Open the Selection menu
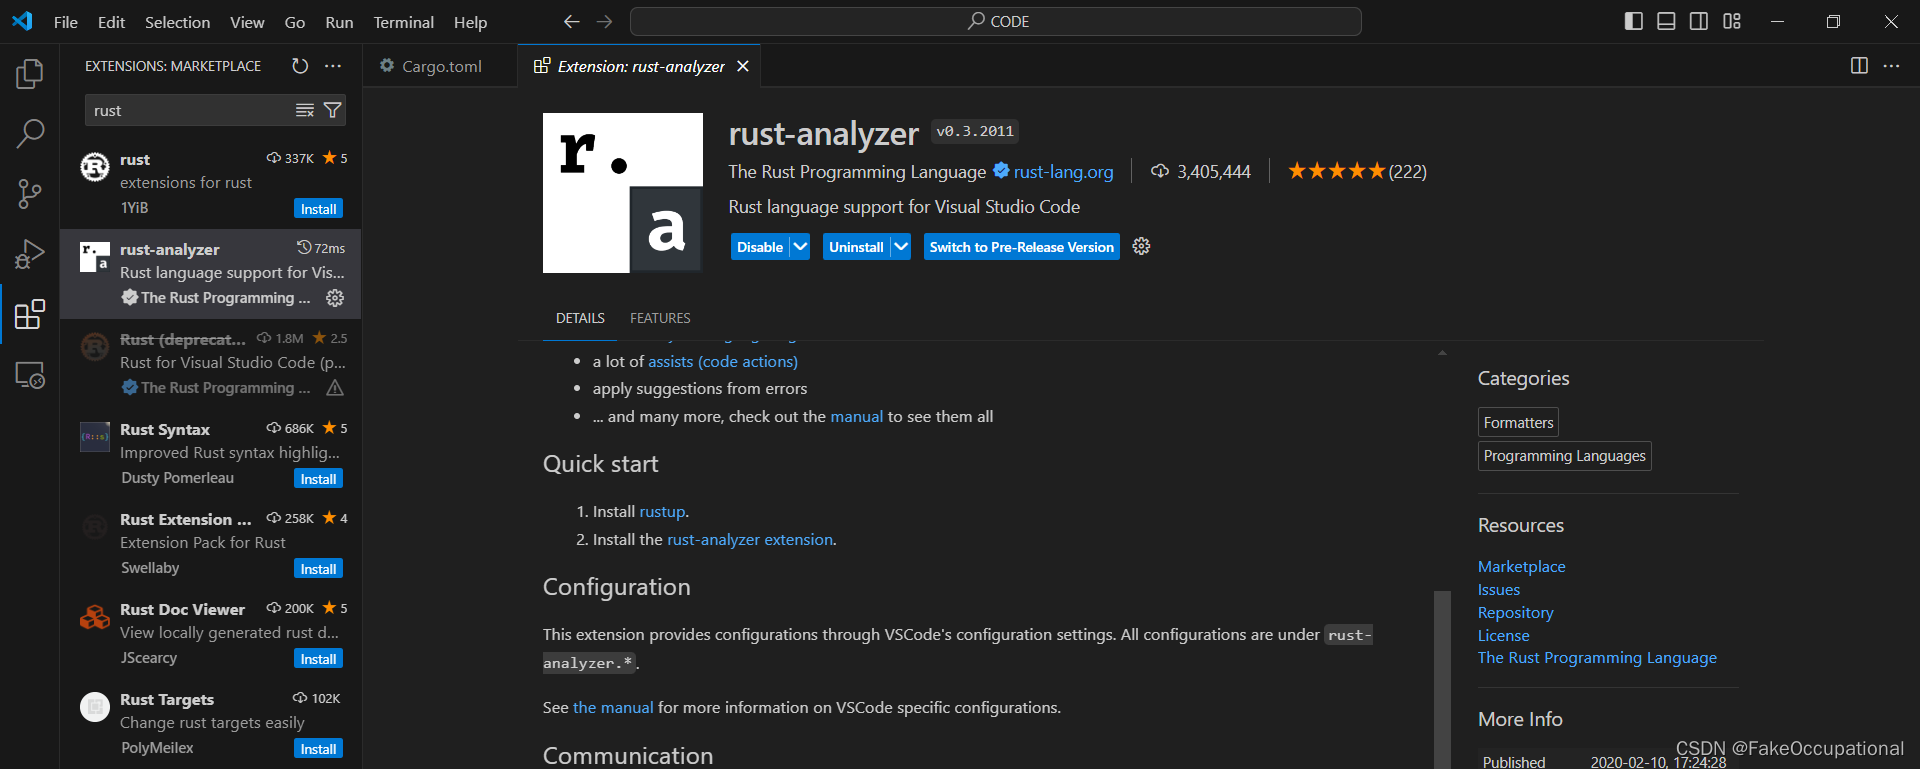The image size is (1920, 769). (x=178, y=22)
